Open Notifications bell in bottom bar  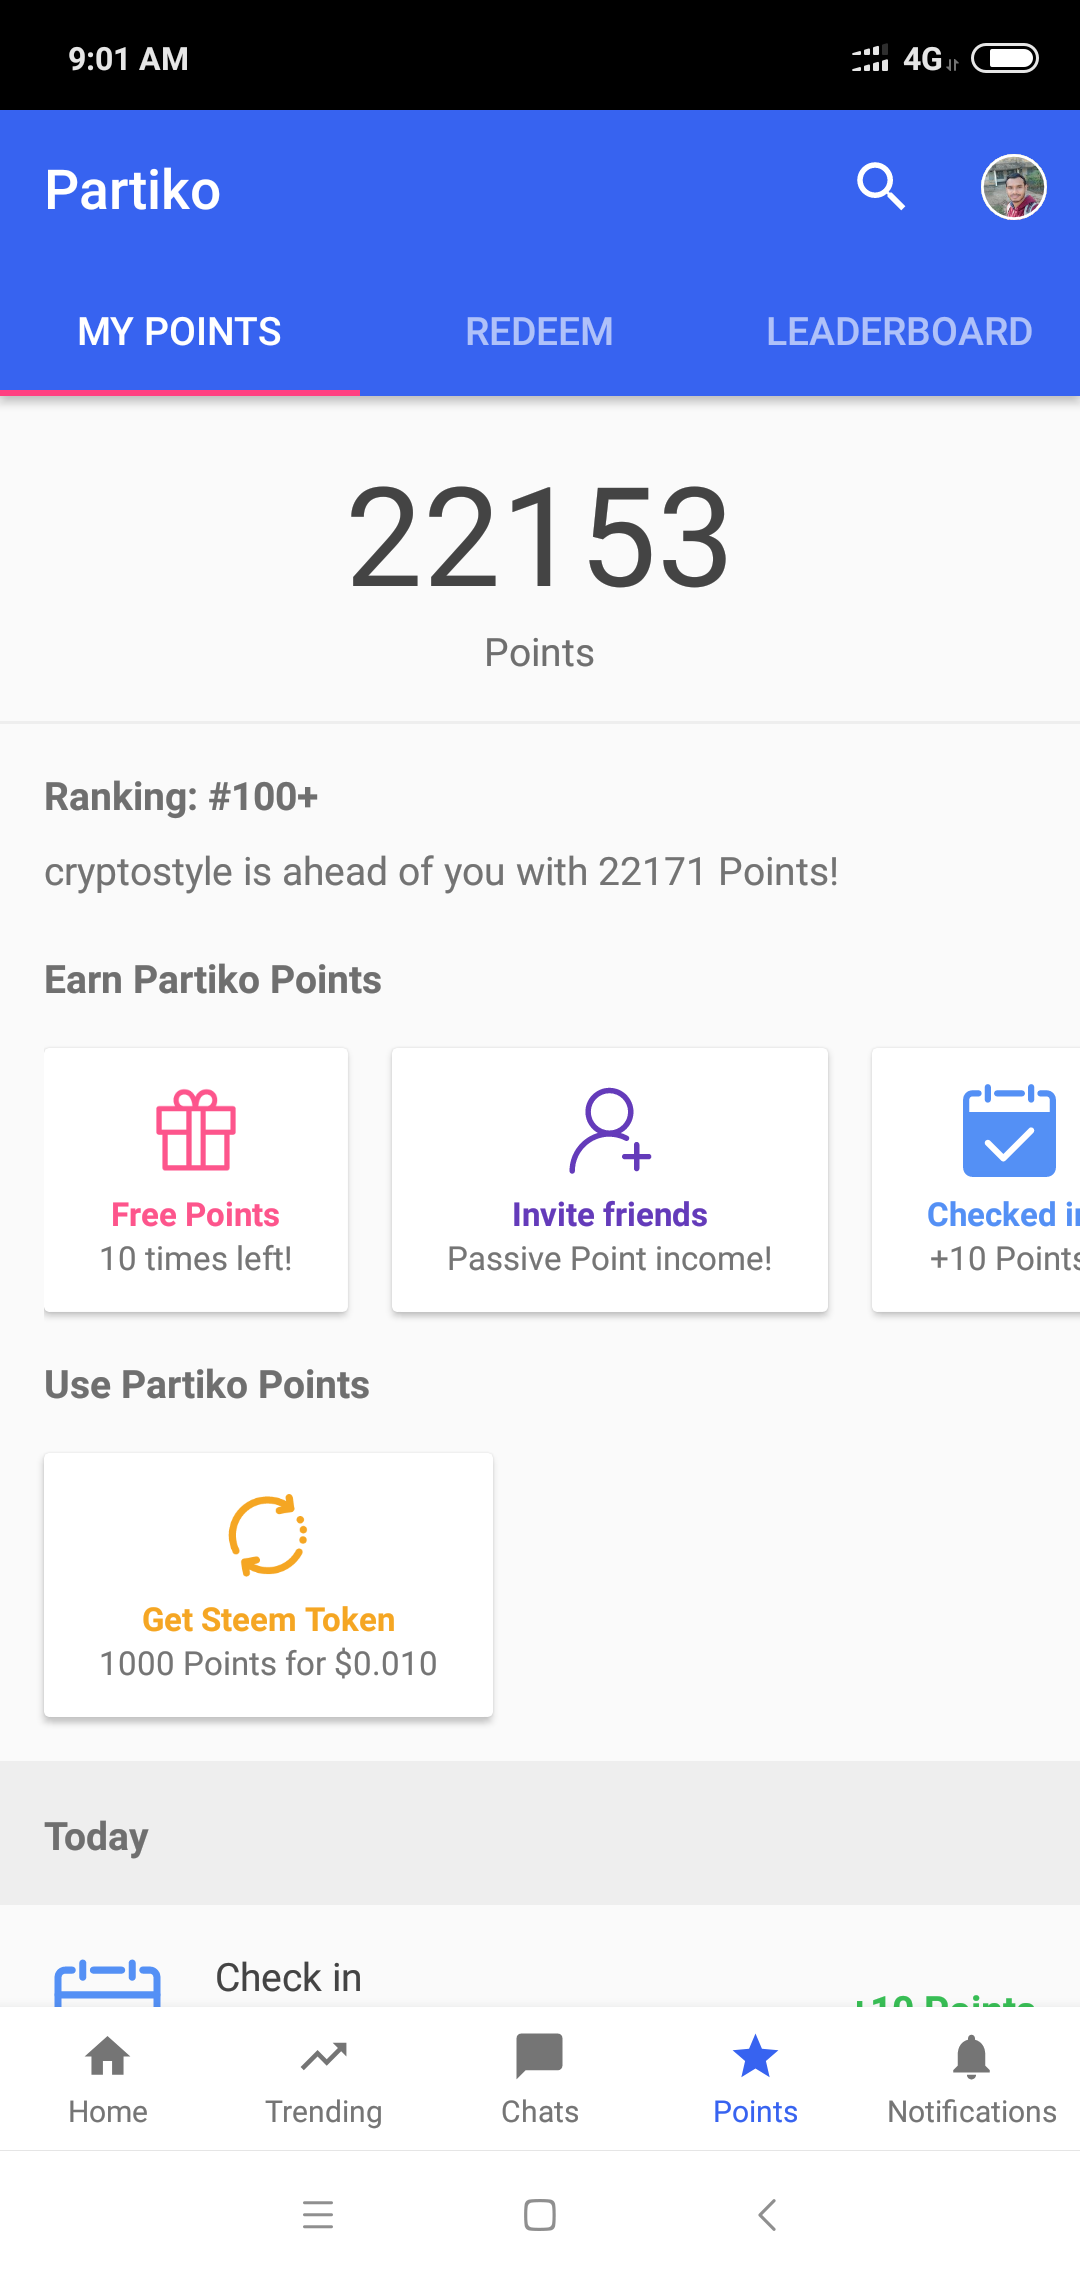[x=971, y=2078]
